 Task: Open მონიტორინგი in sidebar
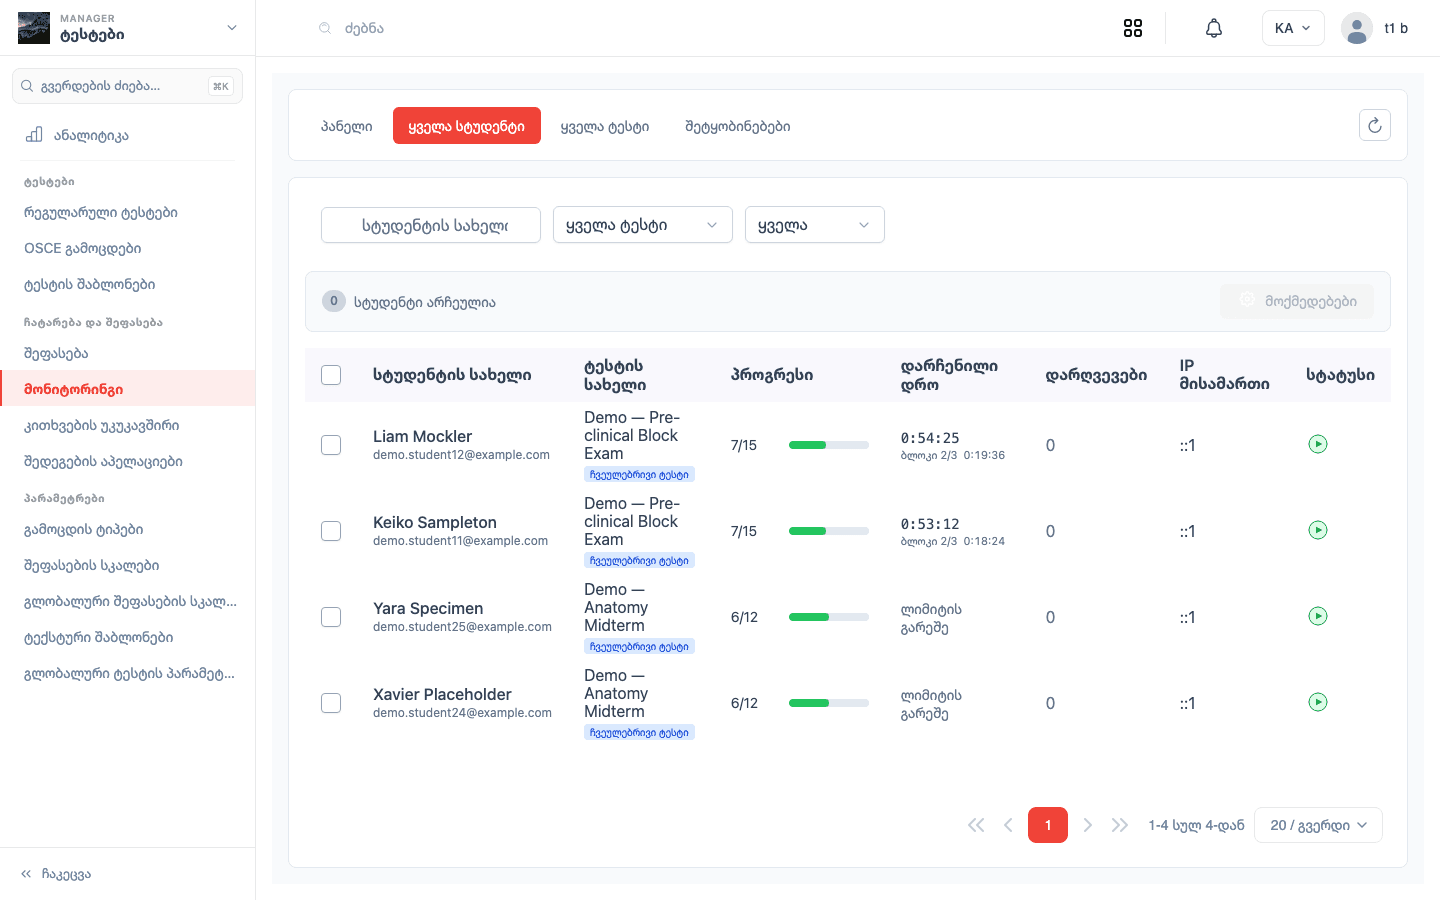tap(128, 389)
